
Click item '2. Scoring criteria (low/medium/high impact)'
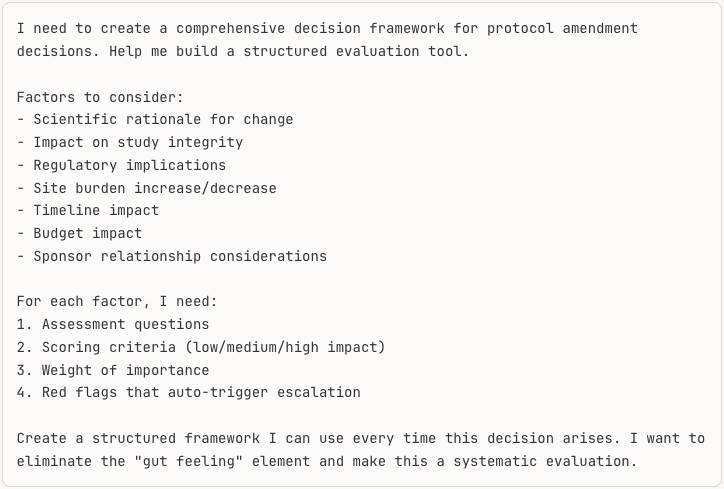200,347
